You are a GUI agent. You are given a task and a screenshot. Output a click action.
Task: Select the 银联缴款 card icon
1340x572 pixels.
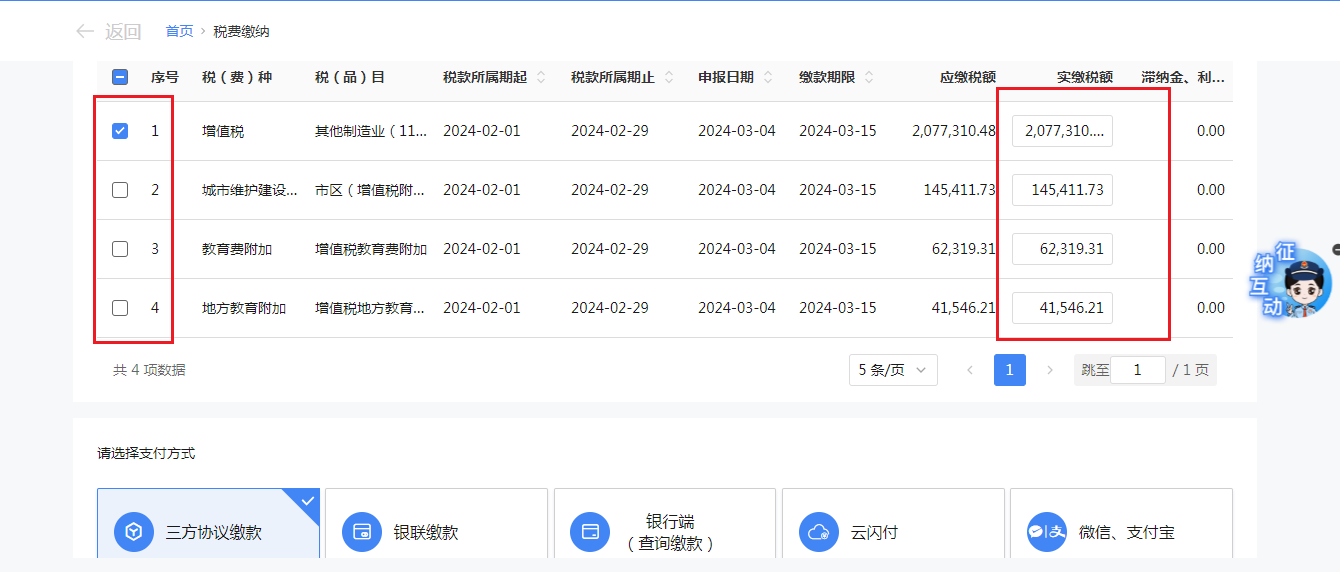tap(362, 532)
